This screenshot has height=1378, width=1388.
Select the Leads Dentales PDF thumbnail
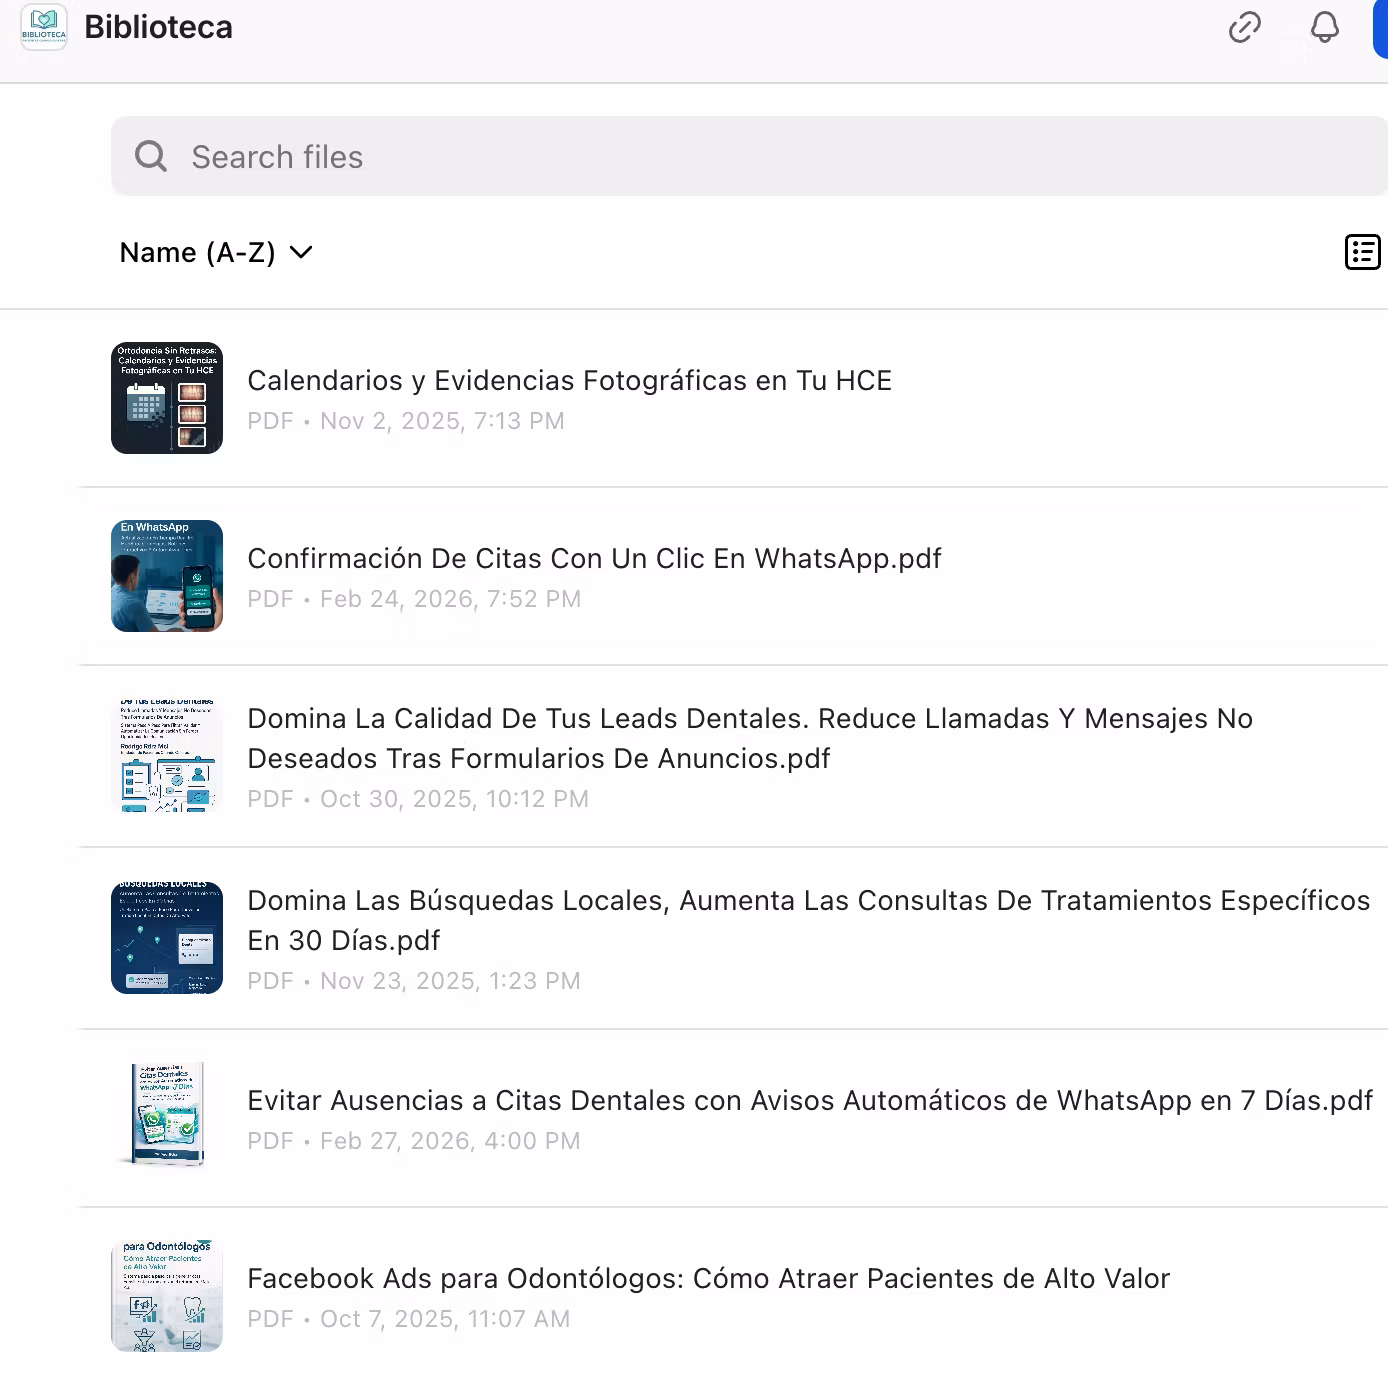pyautogui.click(x=167, y=756)
